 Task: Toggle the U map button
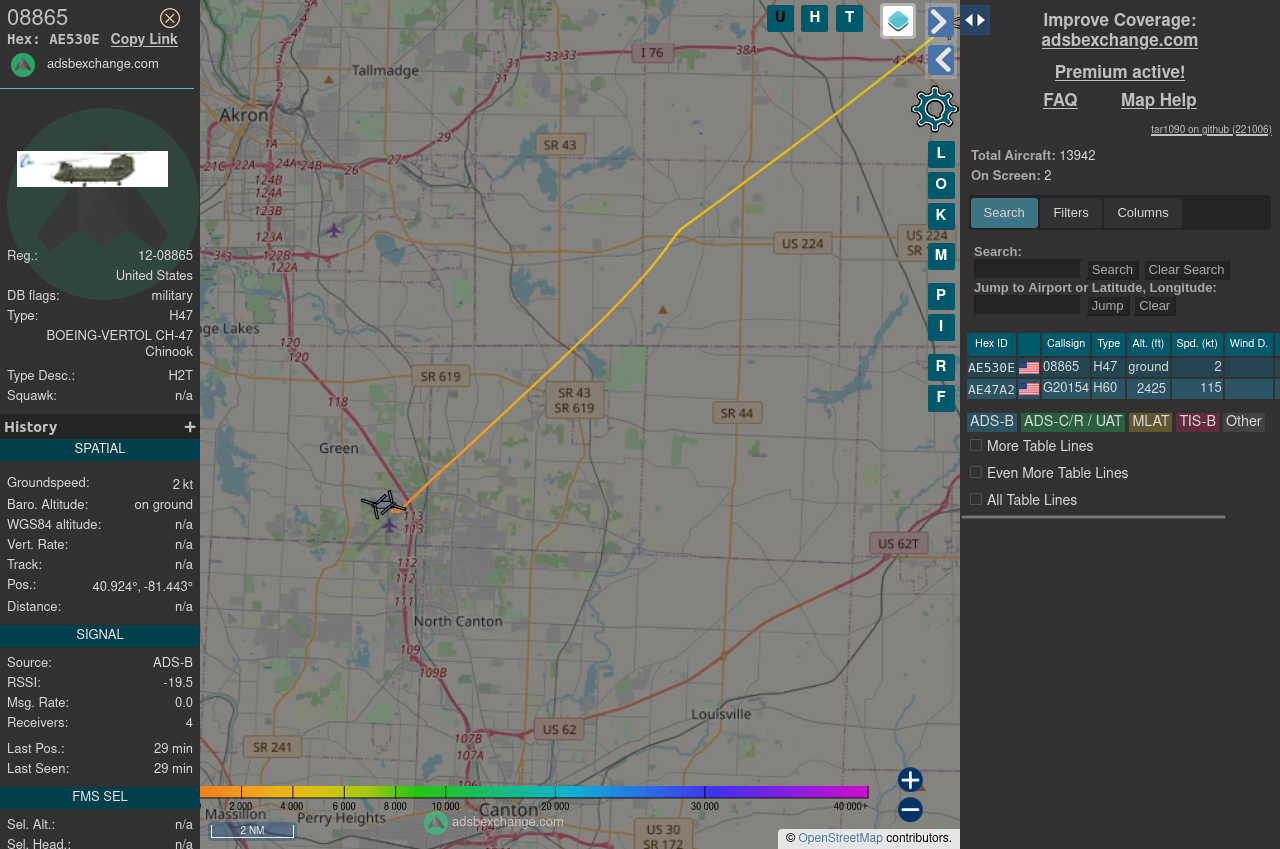click(780, 18)
